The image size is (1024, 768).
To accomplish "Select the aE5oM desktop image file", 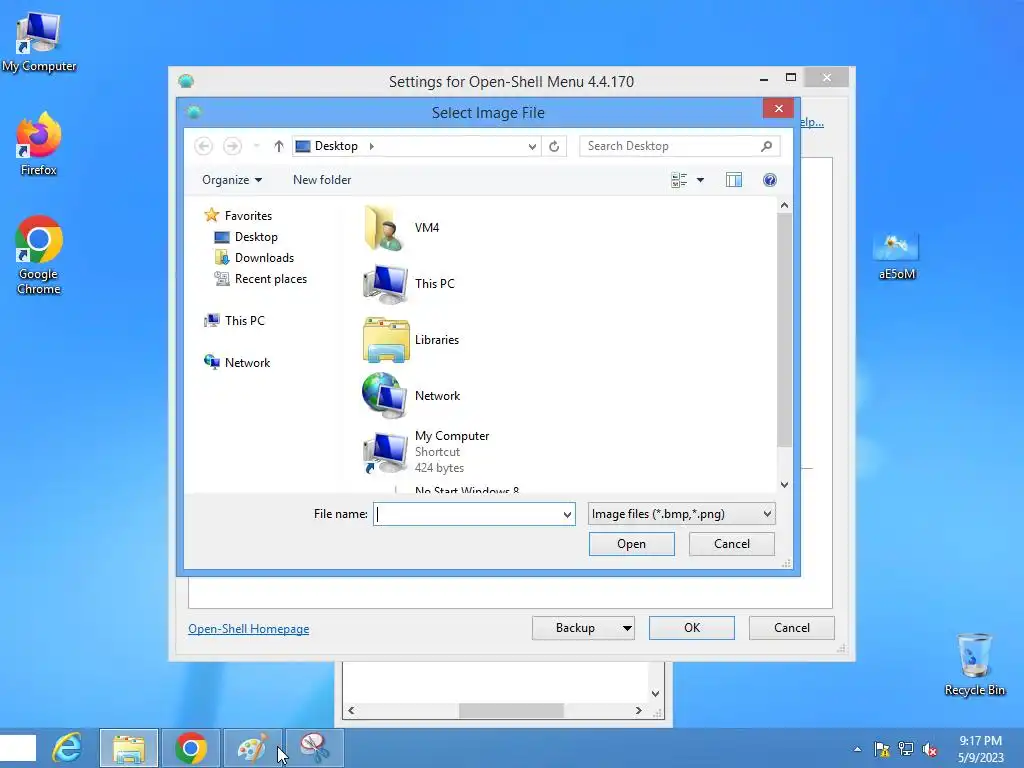I will (897, 256).
